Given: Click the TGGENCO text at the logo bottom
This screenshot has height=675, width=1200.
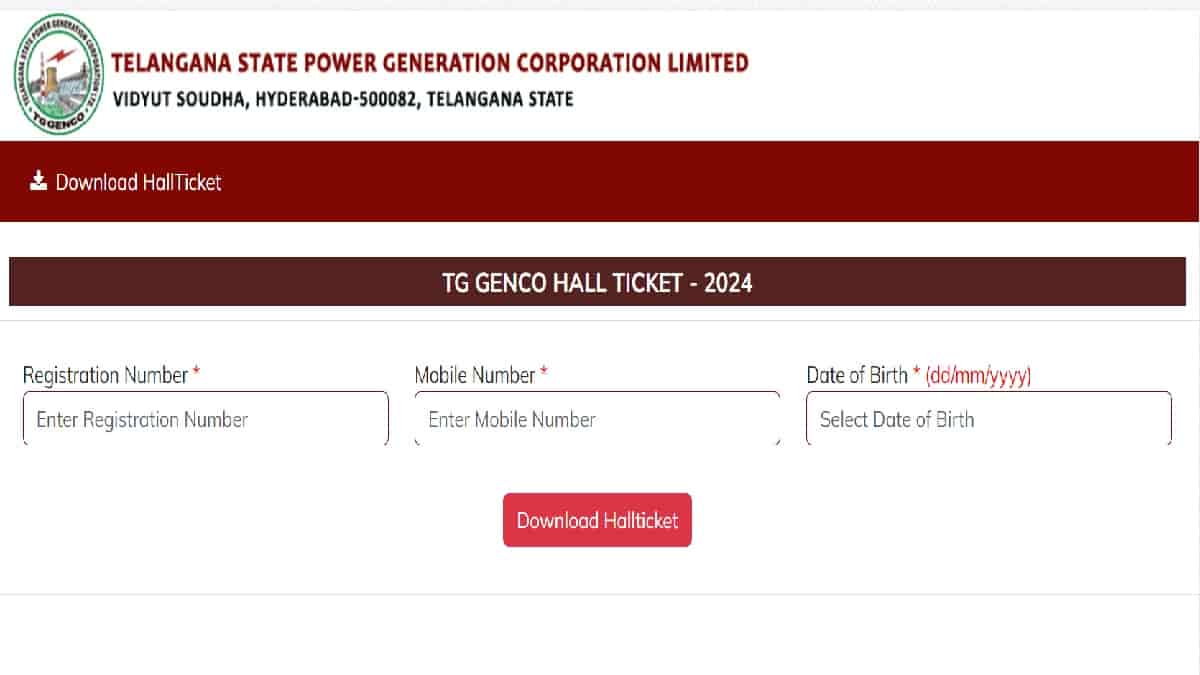Looking at the screenshot, I should point(57,120).
